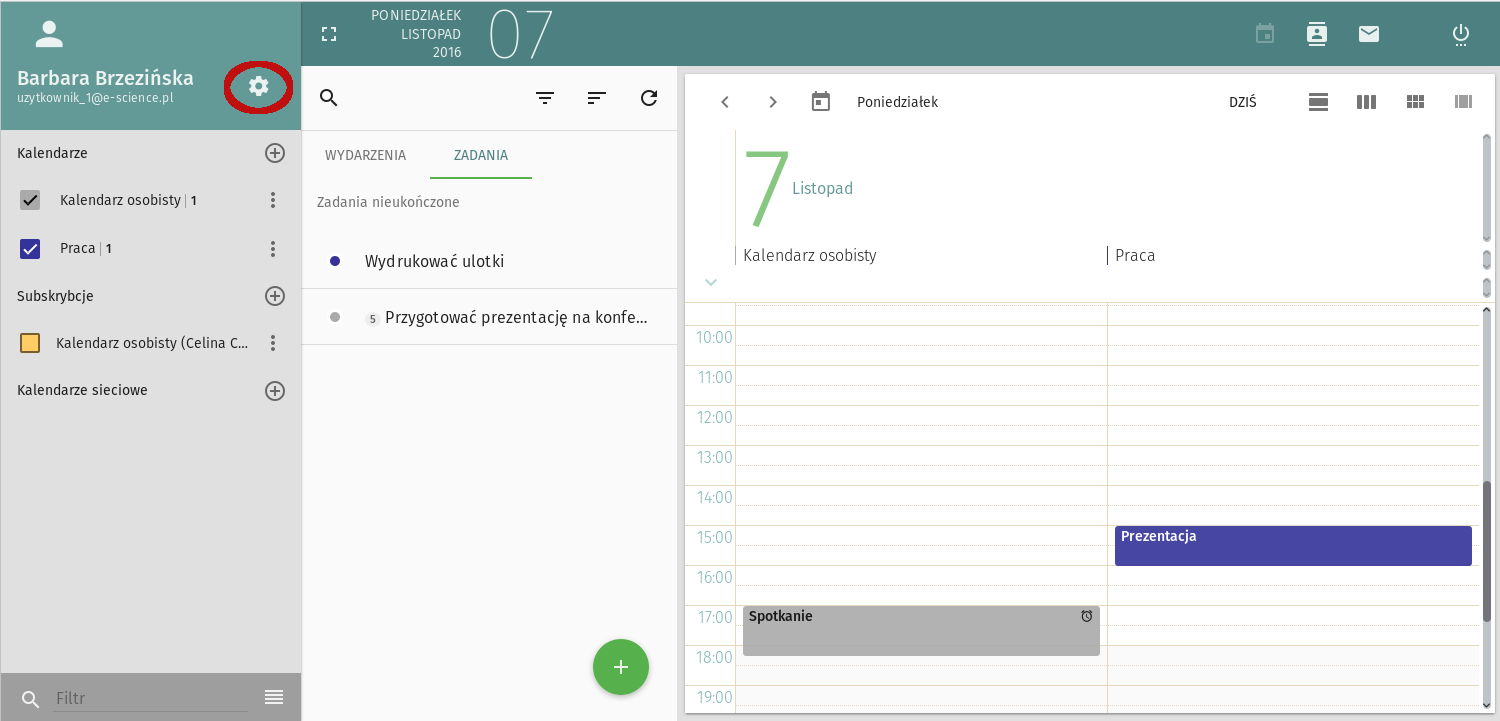Switch to multicolumn view icon

[1464, 102]
